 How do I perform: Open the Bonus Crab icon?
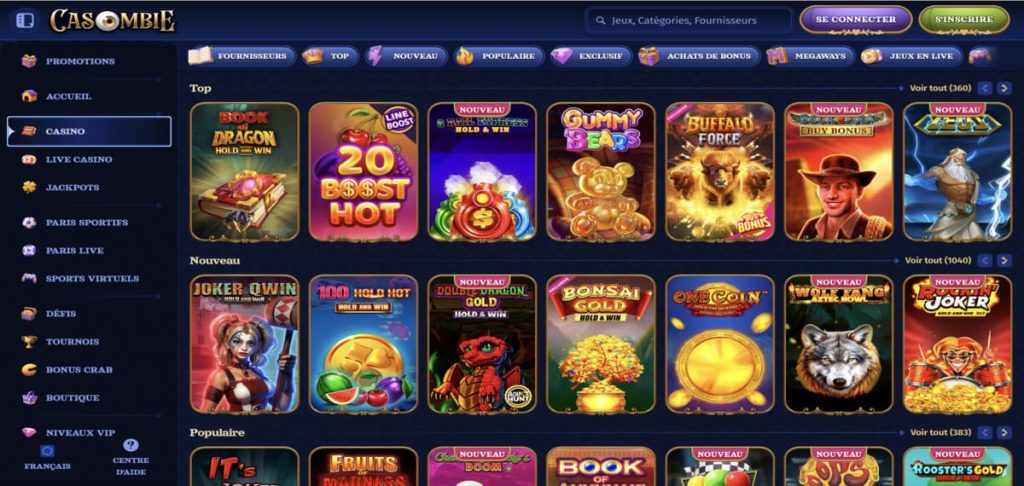[29, 370]
